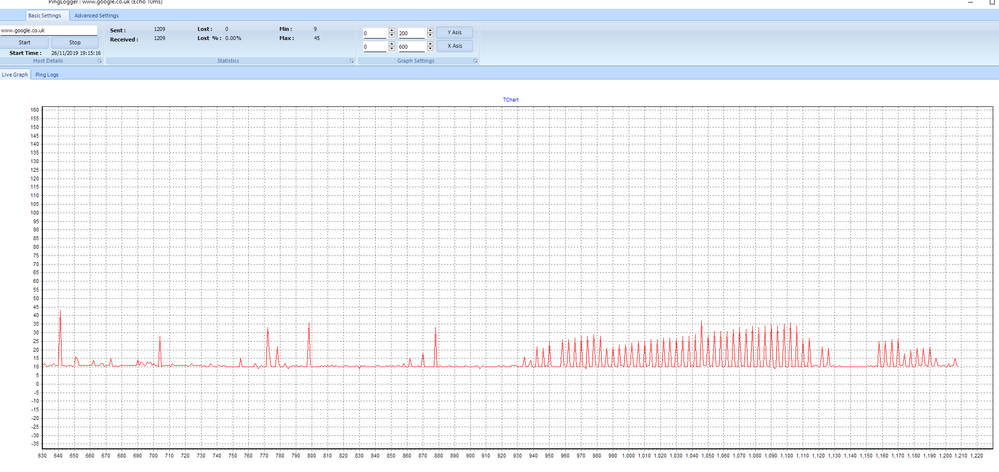999x472 pixels.
Task: Open the Ping Logs tab
Action: [47, 75]
